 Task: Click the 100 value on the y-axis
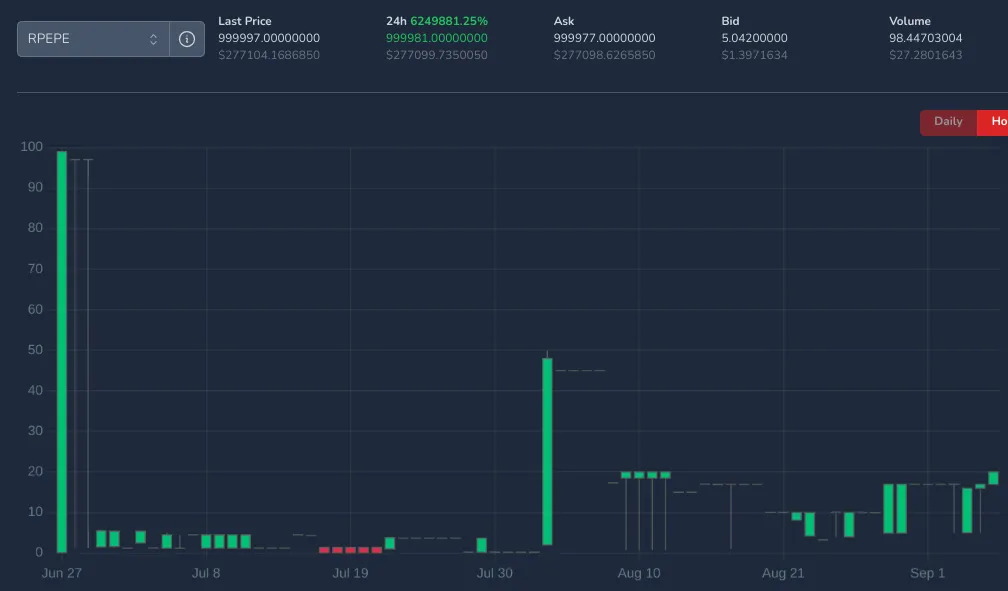point(32,147)
